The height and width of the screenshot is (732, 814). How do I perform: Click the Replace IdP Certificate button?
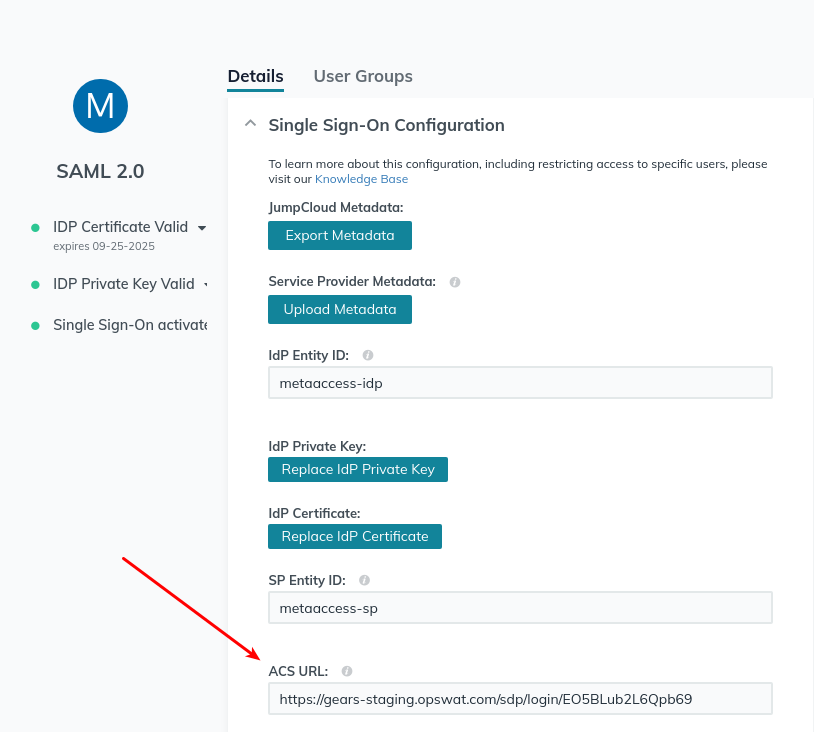355,536
